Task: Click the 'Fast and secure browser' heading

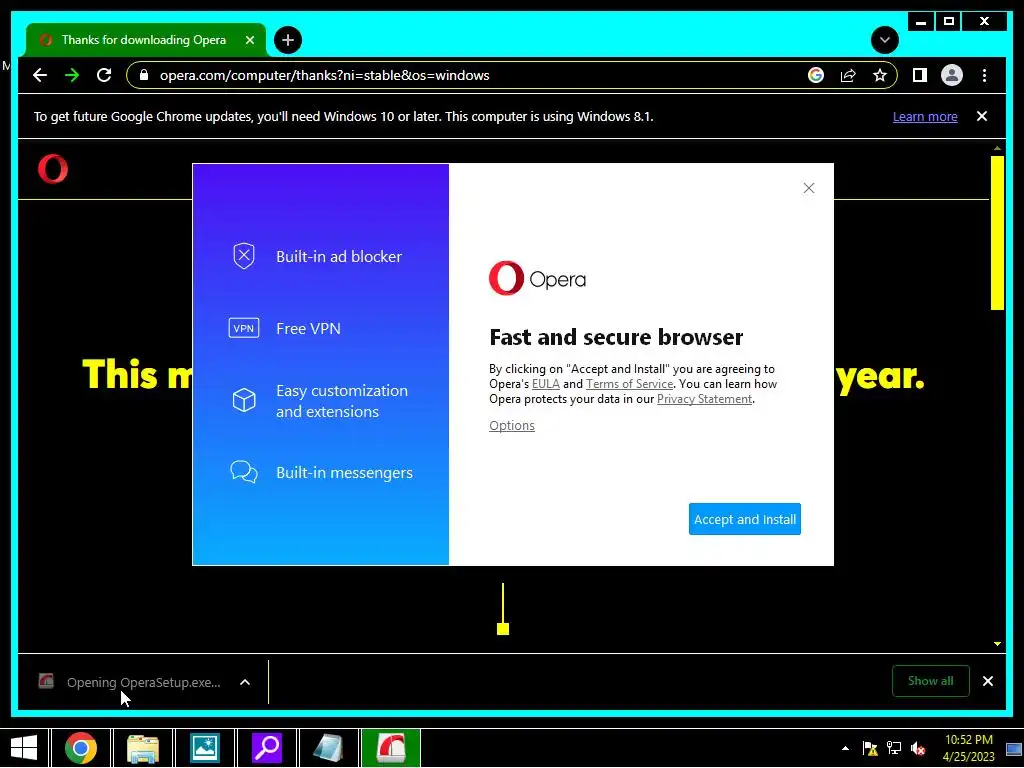Action: point(616,337)
